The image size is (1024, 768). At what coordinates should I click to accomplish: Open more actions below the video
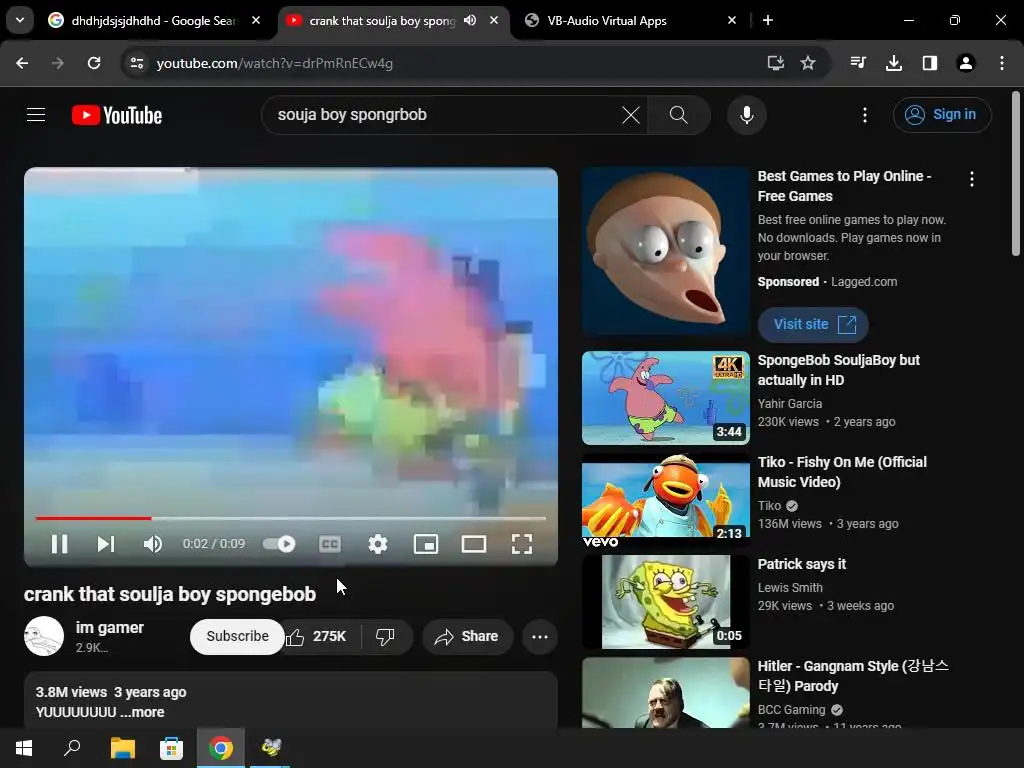[539, 637]
